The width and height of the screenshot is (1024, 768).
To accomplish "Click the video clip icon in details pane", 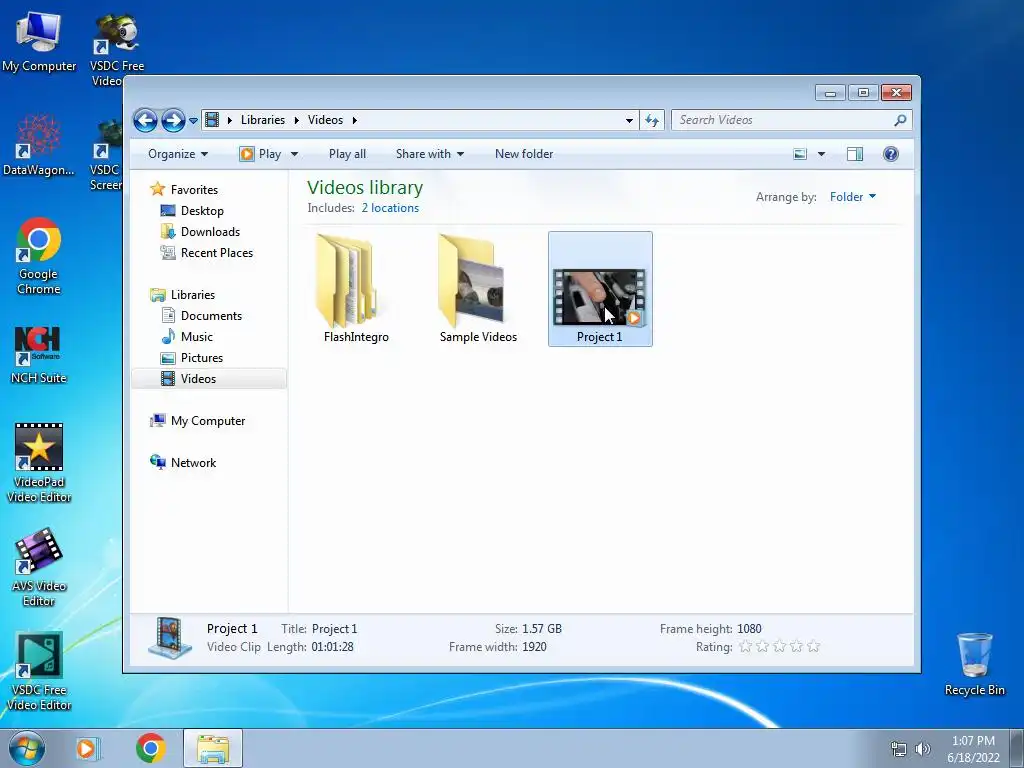I will tap(170, 637).
